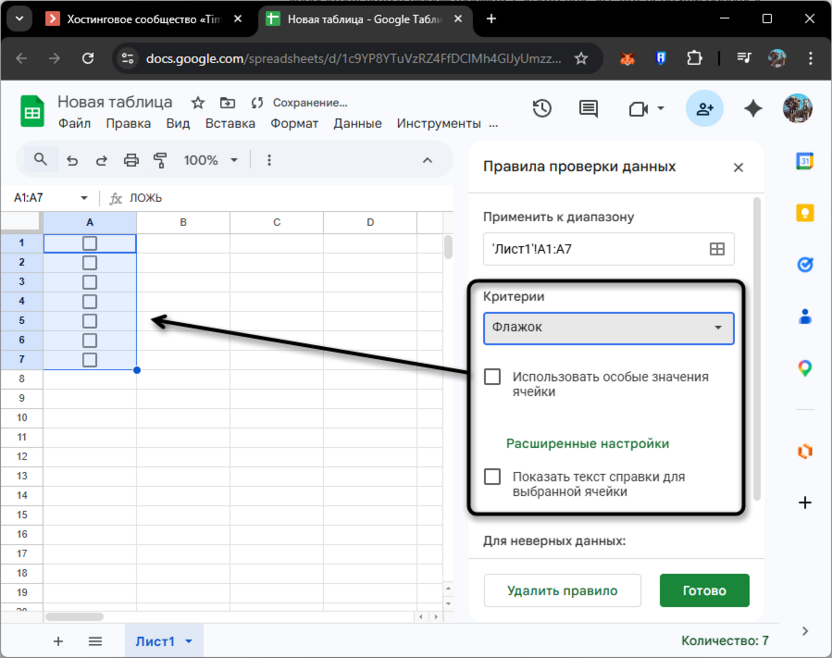Screen dimensions: 832x658
Task: Select the print icon
Action: pyautogui.click(x=131, y=159)
